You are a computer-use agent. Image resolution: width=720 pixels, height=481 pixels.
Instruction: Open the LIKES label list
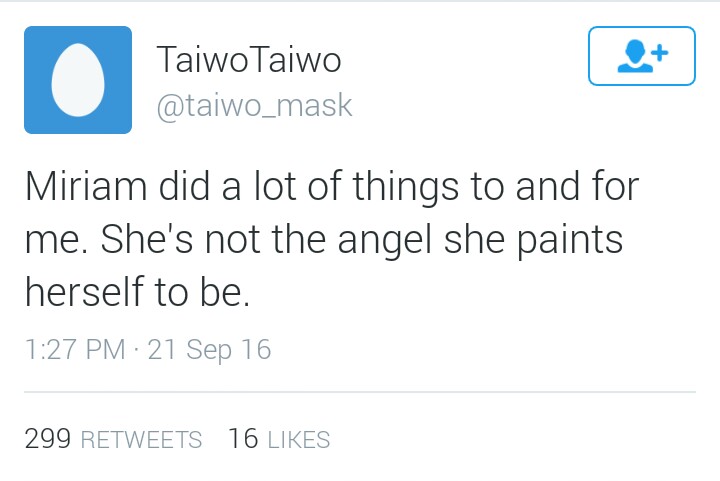(299, 440)
